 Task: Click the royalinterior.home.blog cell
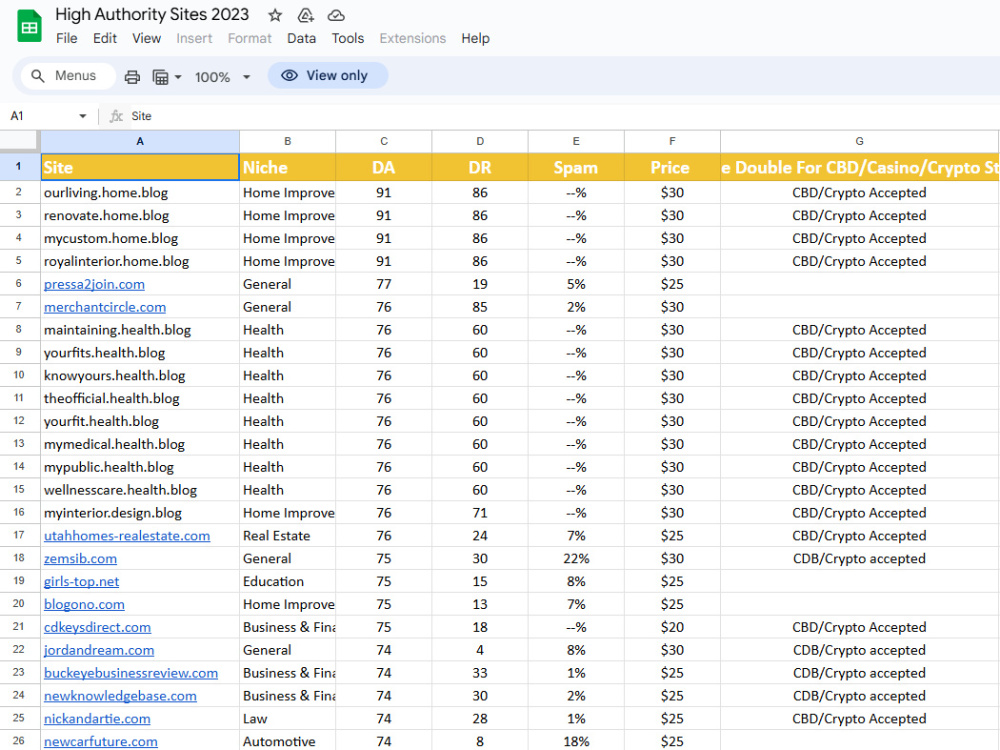tap(140, 261)
